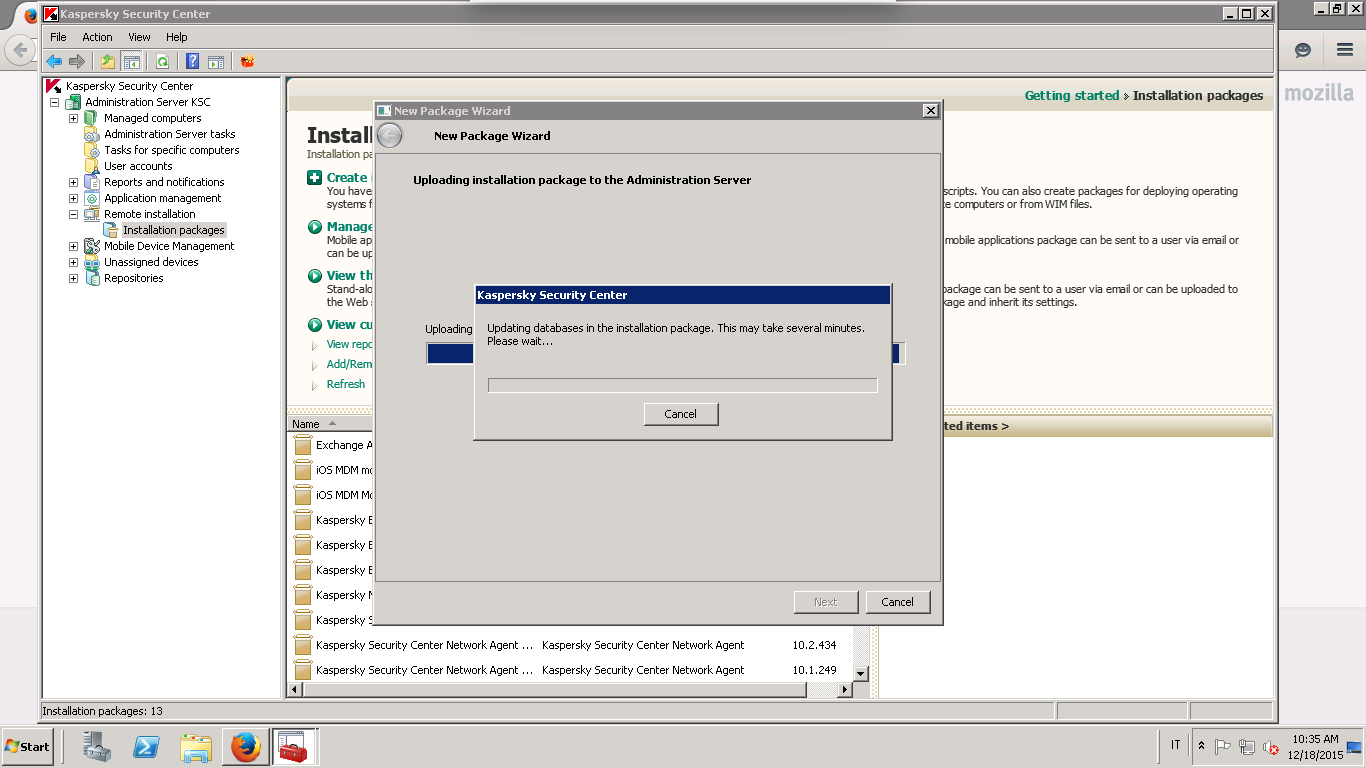Screen dimensions: 1366x768
Task: Click the wizard's round back arrow button
Action: coord(390,136)
